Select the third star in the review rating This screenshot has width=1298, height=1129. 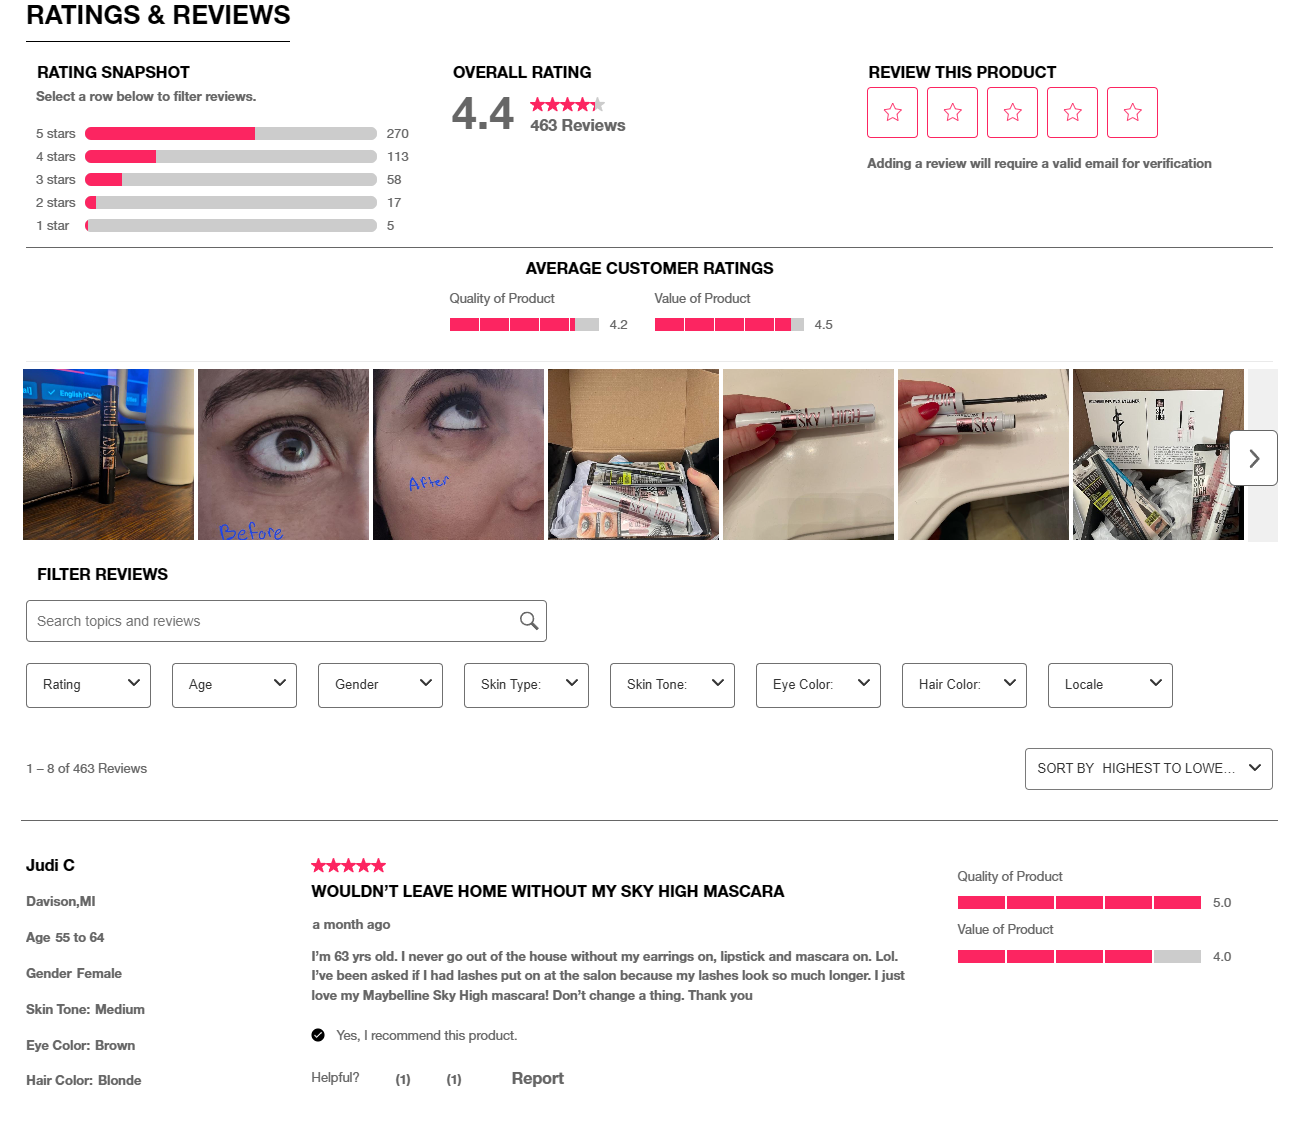tap(1012, 112)
